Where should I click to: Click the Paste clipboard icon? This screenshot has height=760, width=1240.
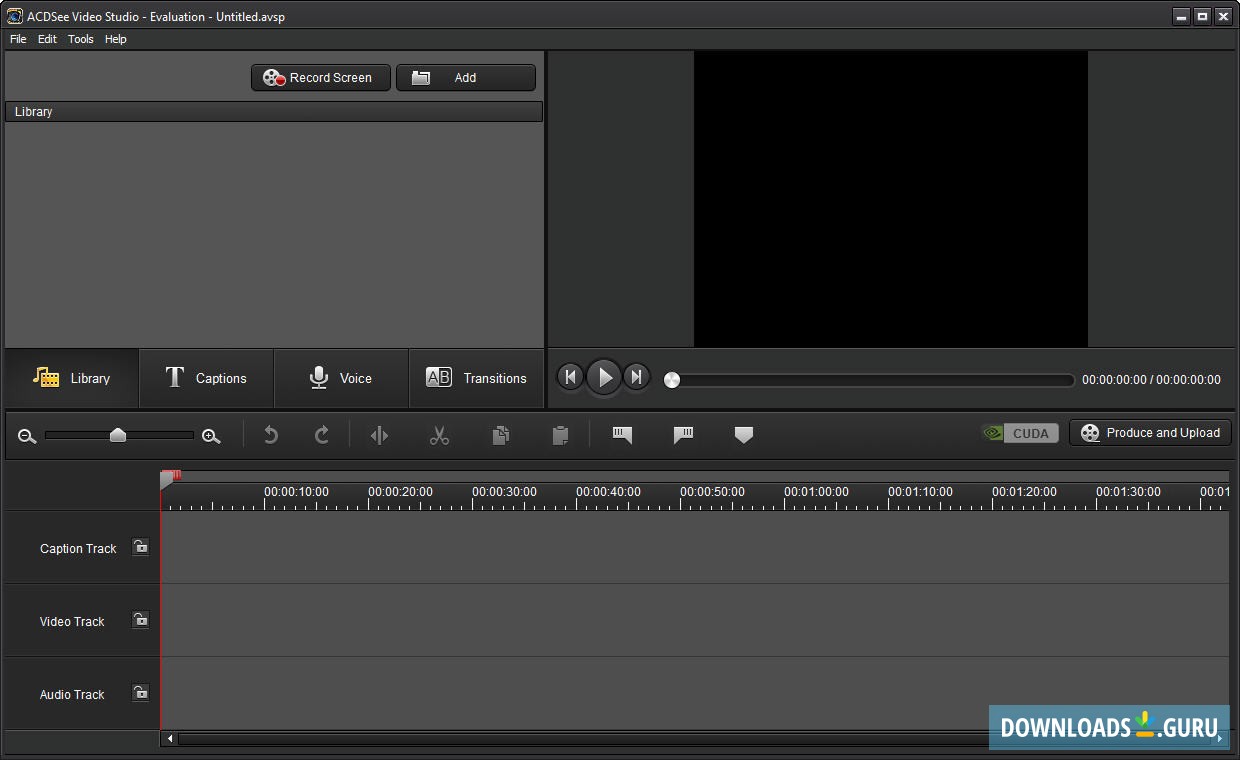pyautogui.click(x=561, y=435)
